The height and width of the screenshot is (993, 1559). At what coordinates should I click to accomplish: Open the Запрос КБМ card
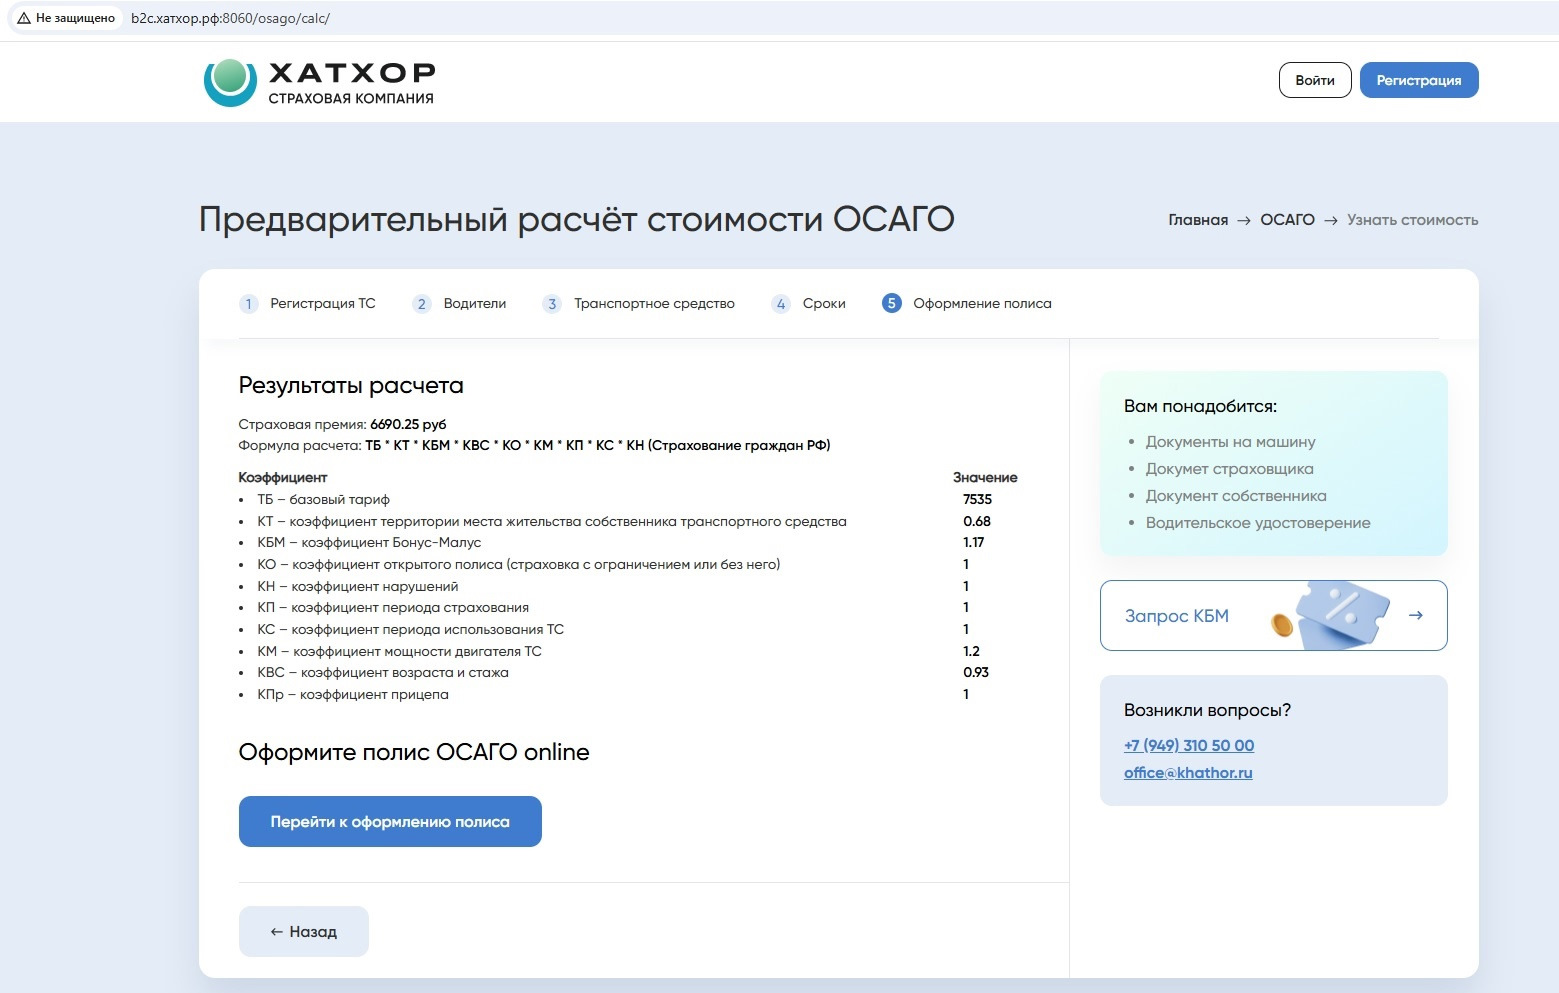[1274, 615]
